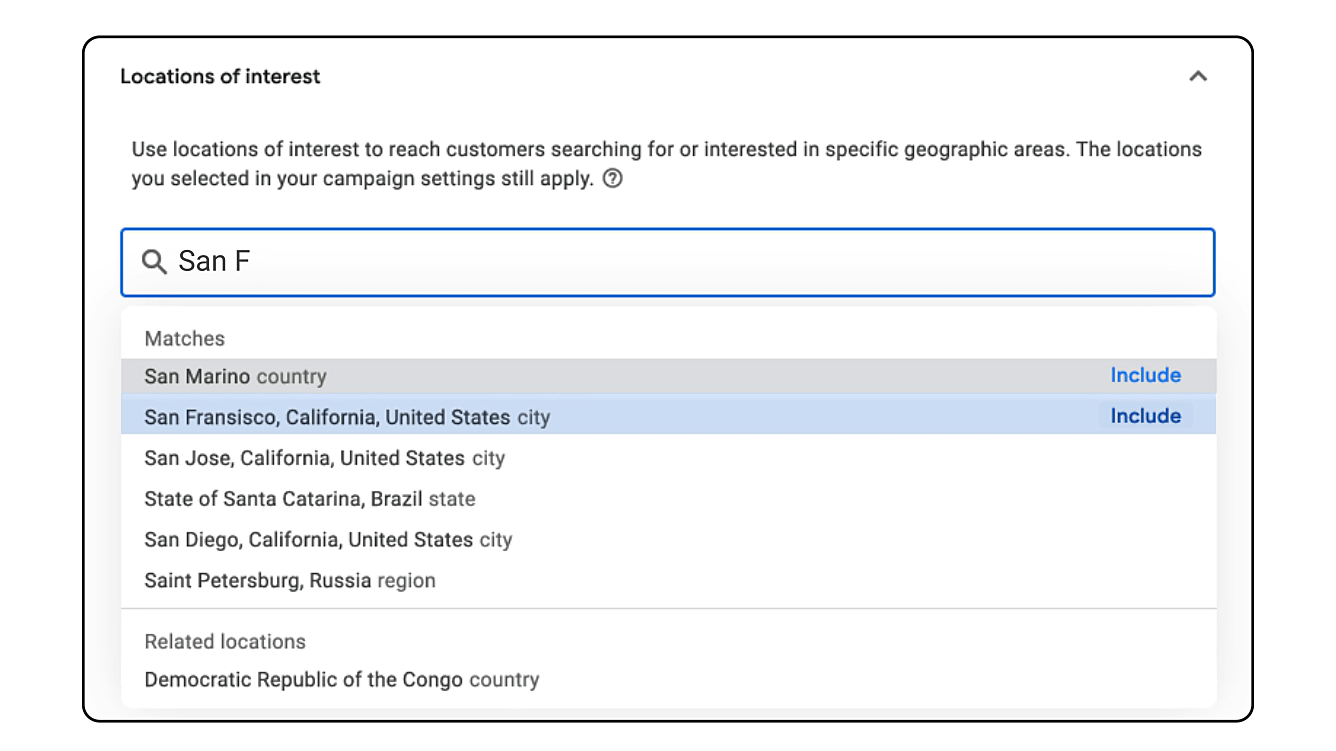1336x751 pixels.
Task: Click the Locations of interest heading
Action: tap(220, 76)
